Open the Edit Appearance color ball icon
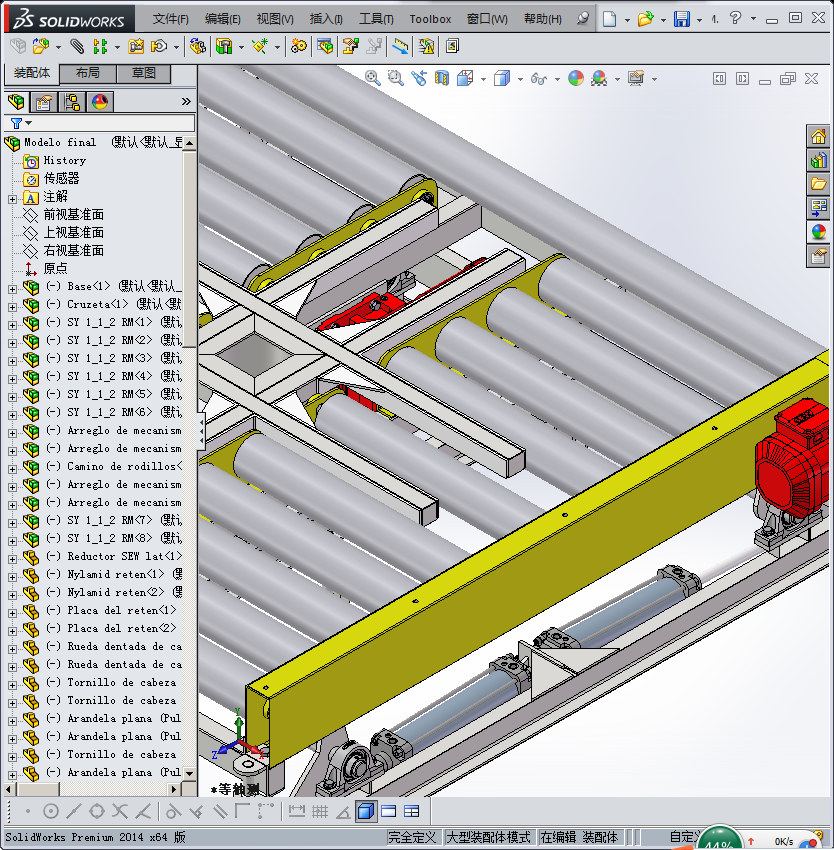The height and width of the screenshot is (850, 834). [575, 78]
